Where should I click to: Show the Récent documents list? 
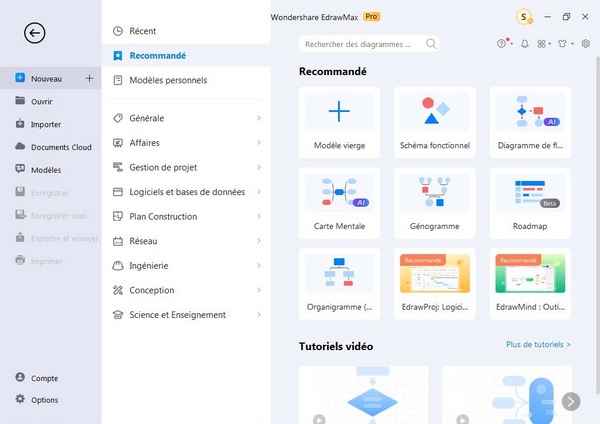click(x=186, y=31)
